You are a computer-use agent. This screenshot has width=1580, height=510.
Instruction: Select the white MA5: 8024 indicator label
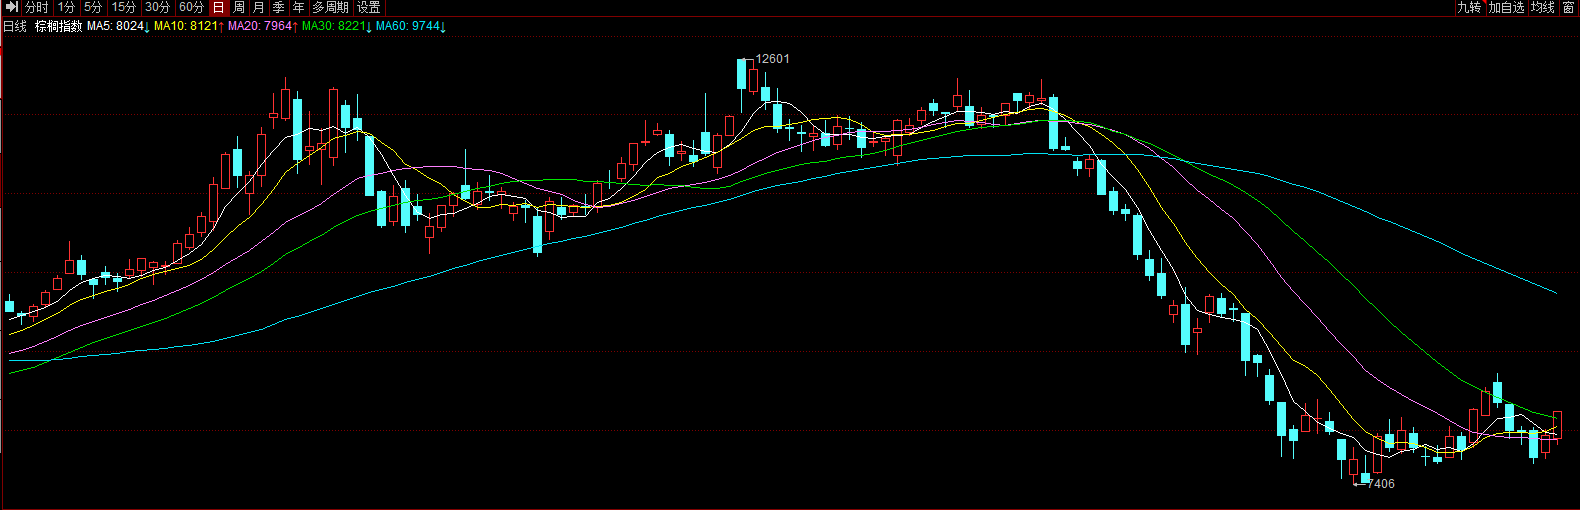[118, 26]
